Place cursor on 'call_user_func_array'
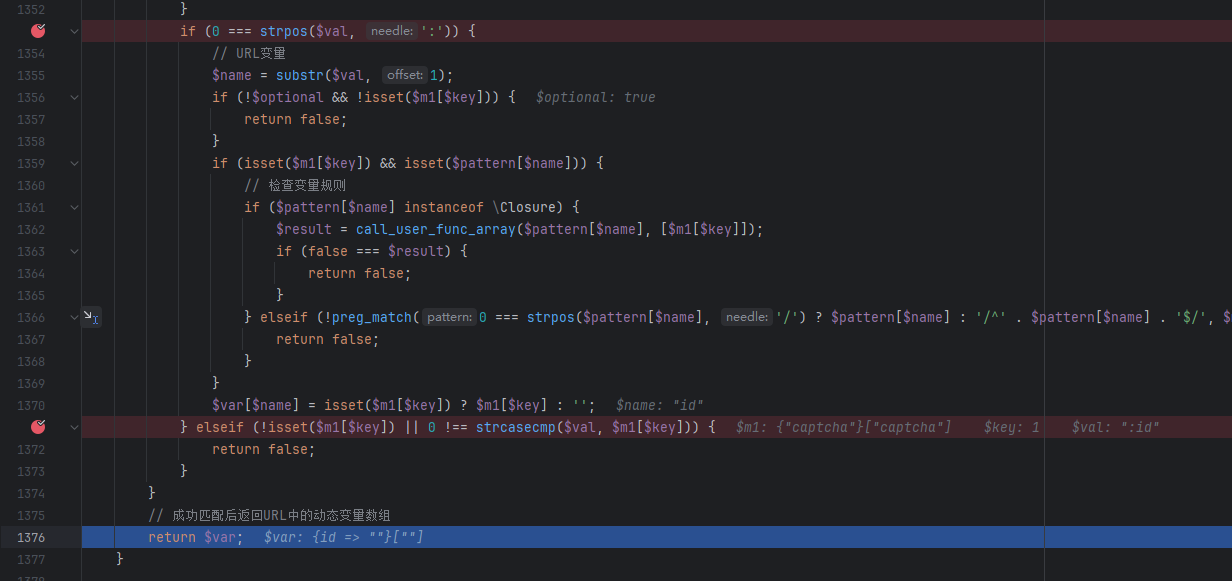 [435, 229]
